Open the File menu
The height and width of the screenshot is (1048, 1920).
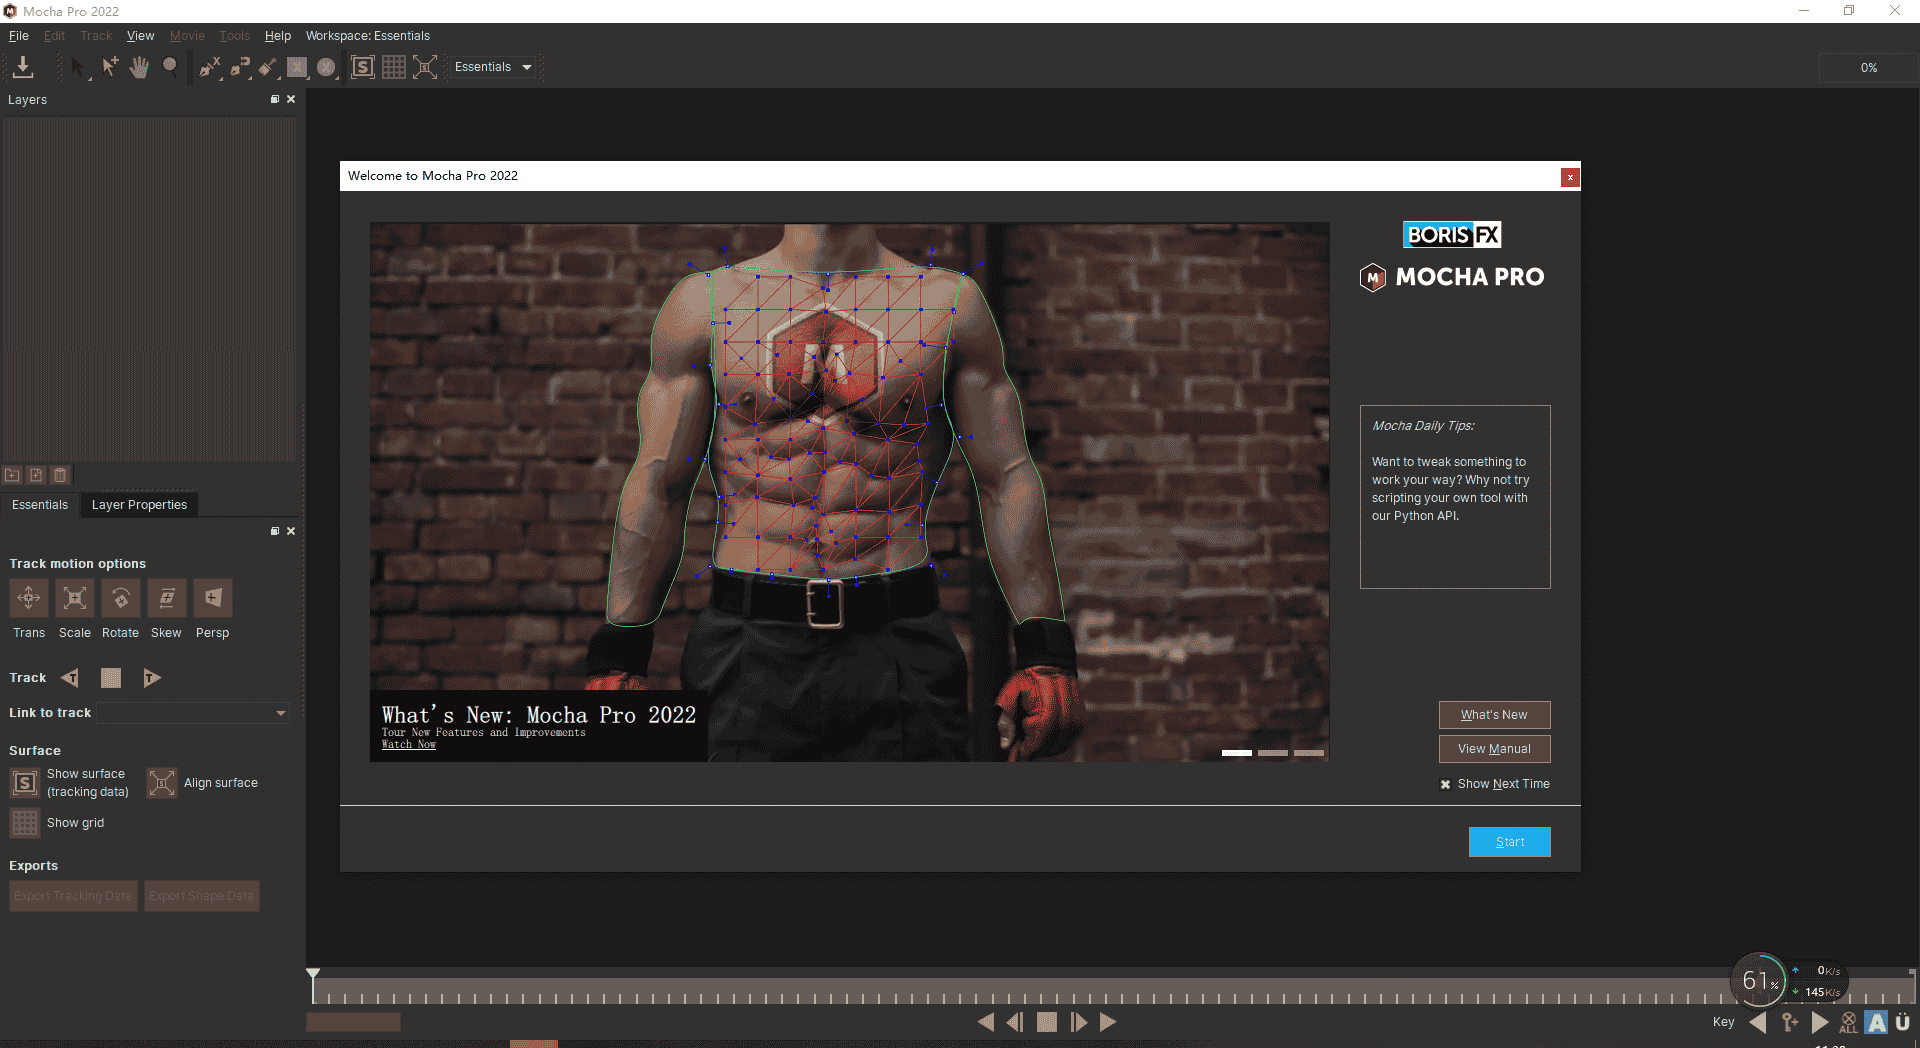pos(18,36)
